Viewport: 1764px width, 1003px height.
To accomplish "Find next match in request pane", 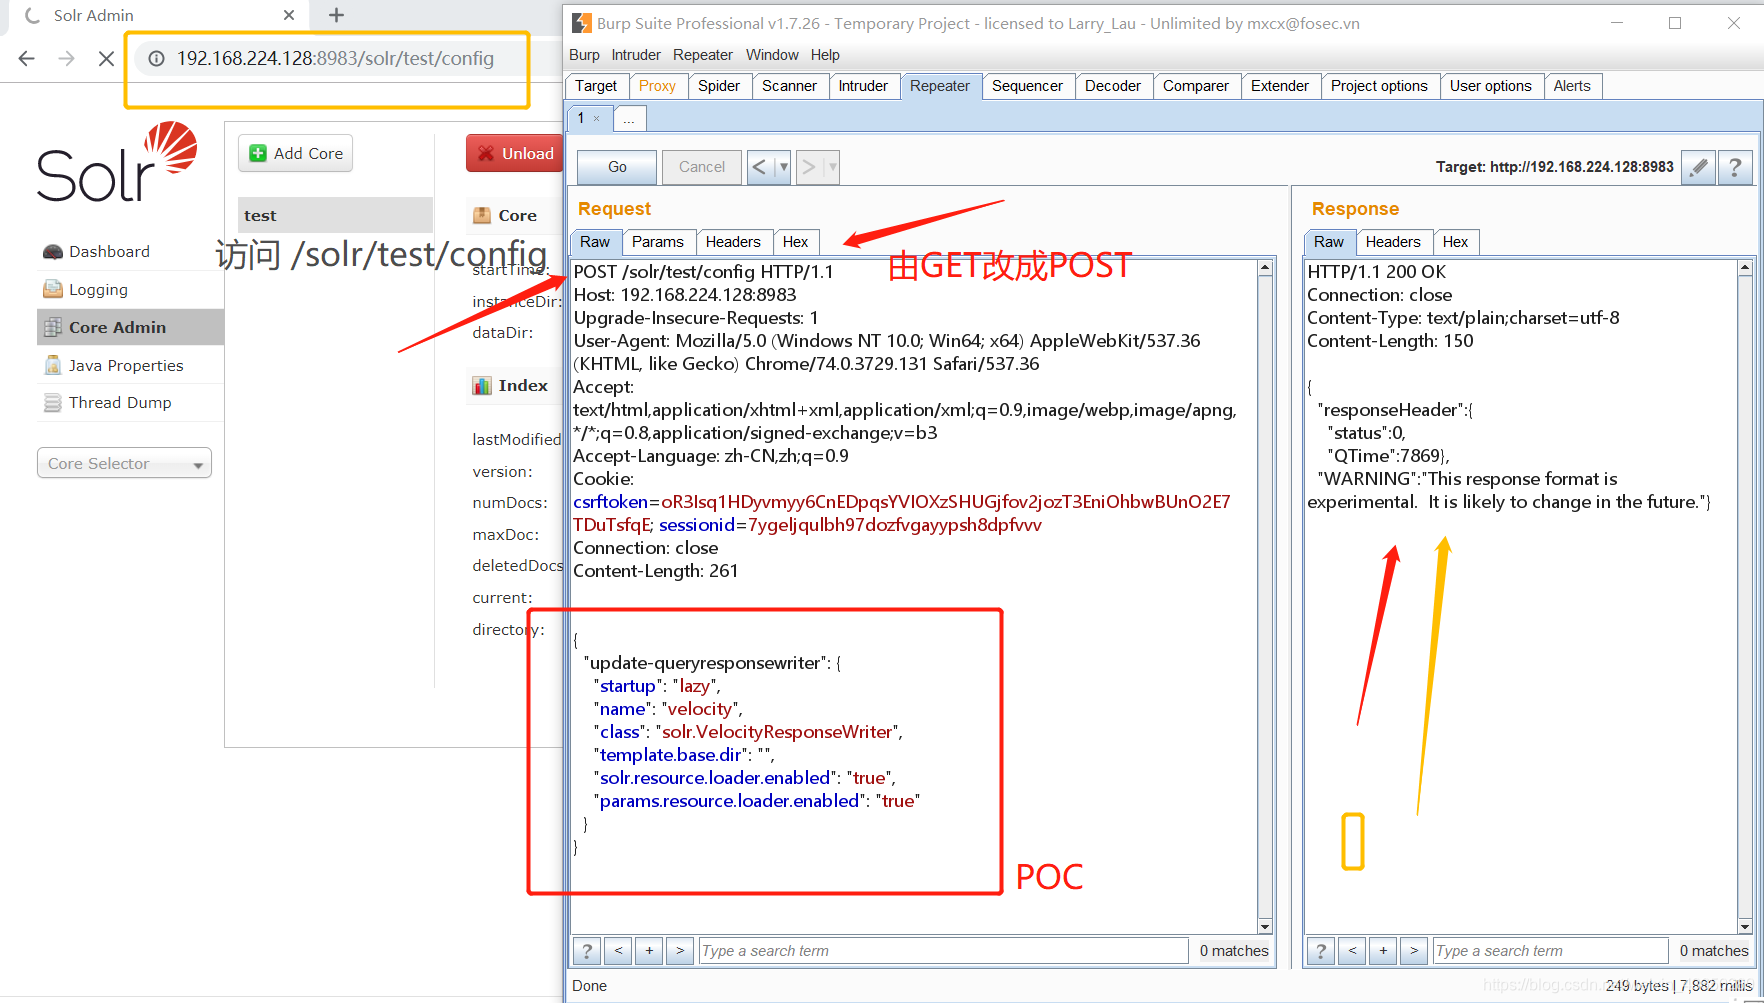I will [x=680, y=951].
